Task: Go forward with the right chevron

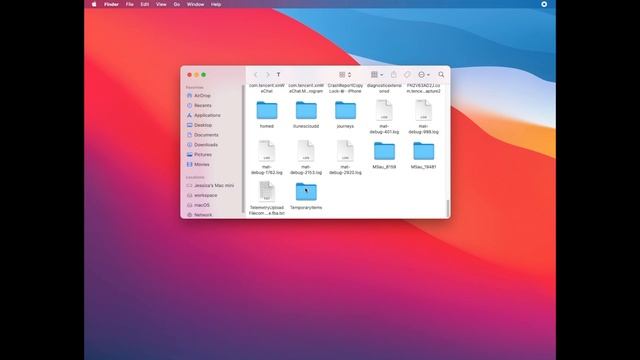Action: coord(268,75)
